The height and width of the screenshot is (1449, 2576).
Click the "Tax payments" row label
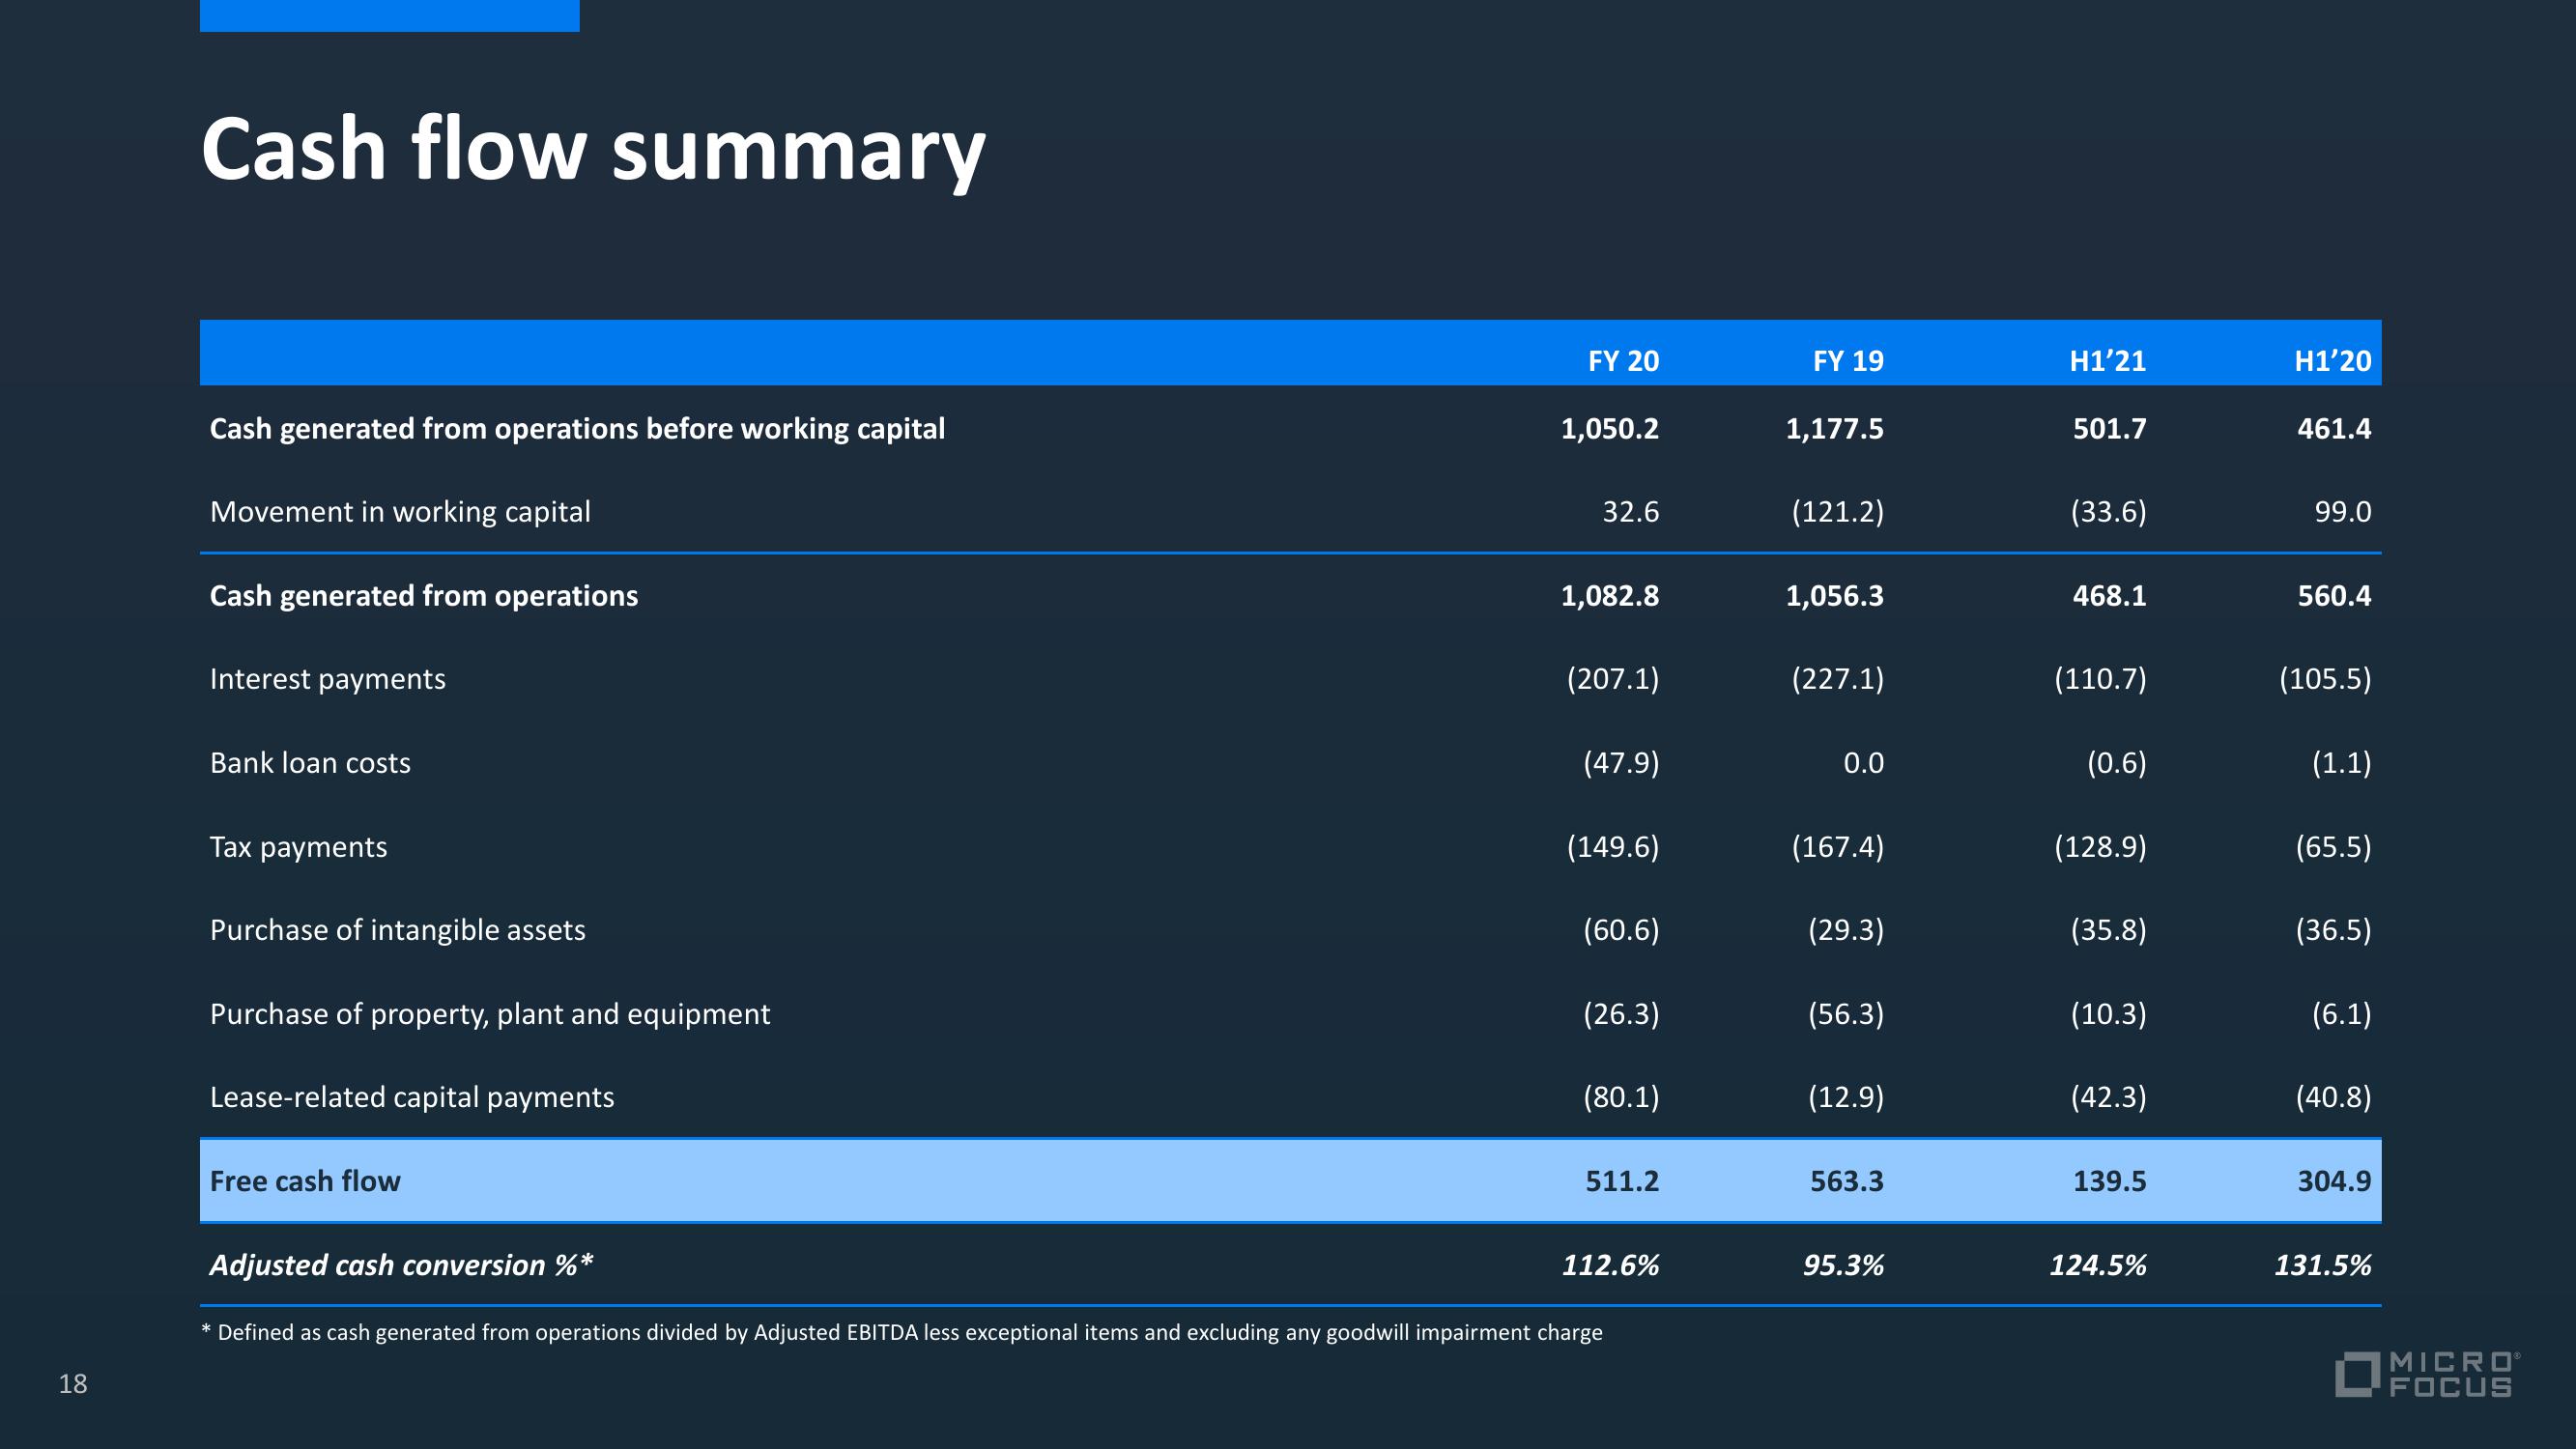coord(298,847)
